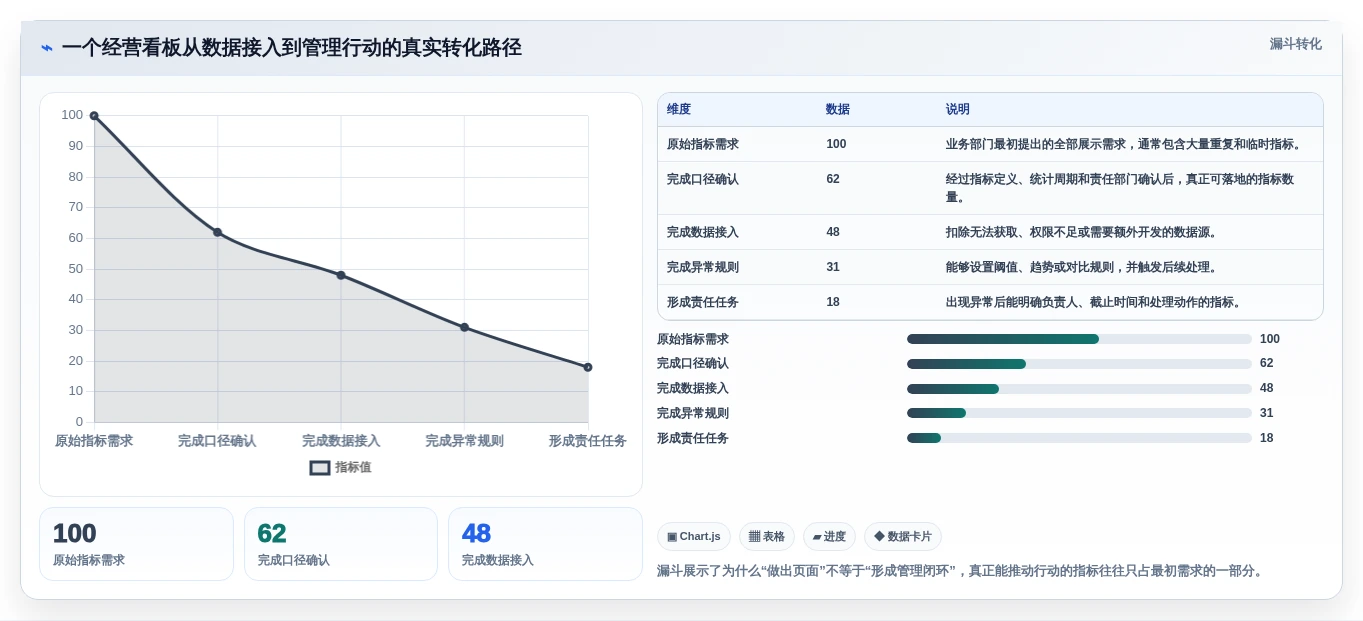
Task: Click the chart data point at 形成责任任务
Action: coord(588,367)
